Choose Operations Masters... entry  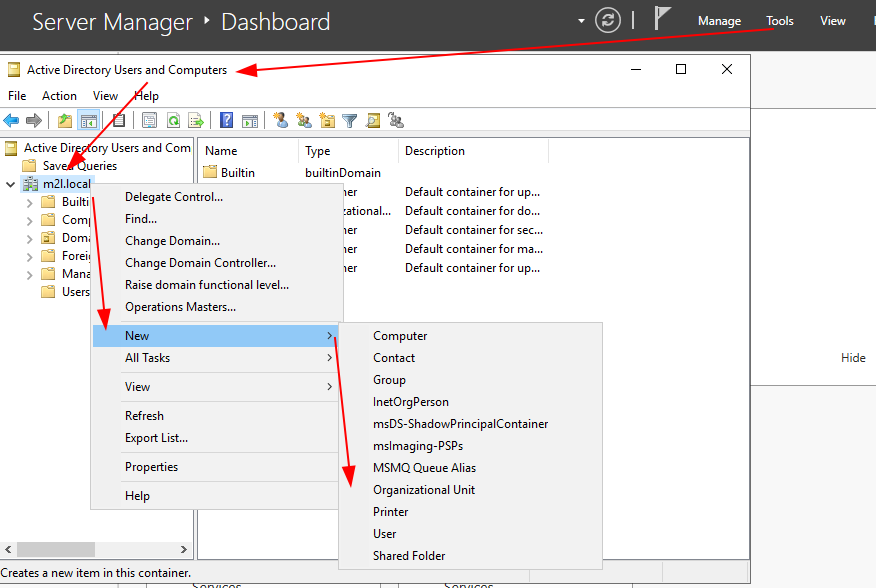[x=215, y=307]
